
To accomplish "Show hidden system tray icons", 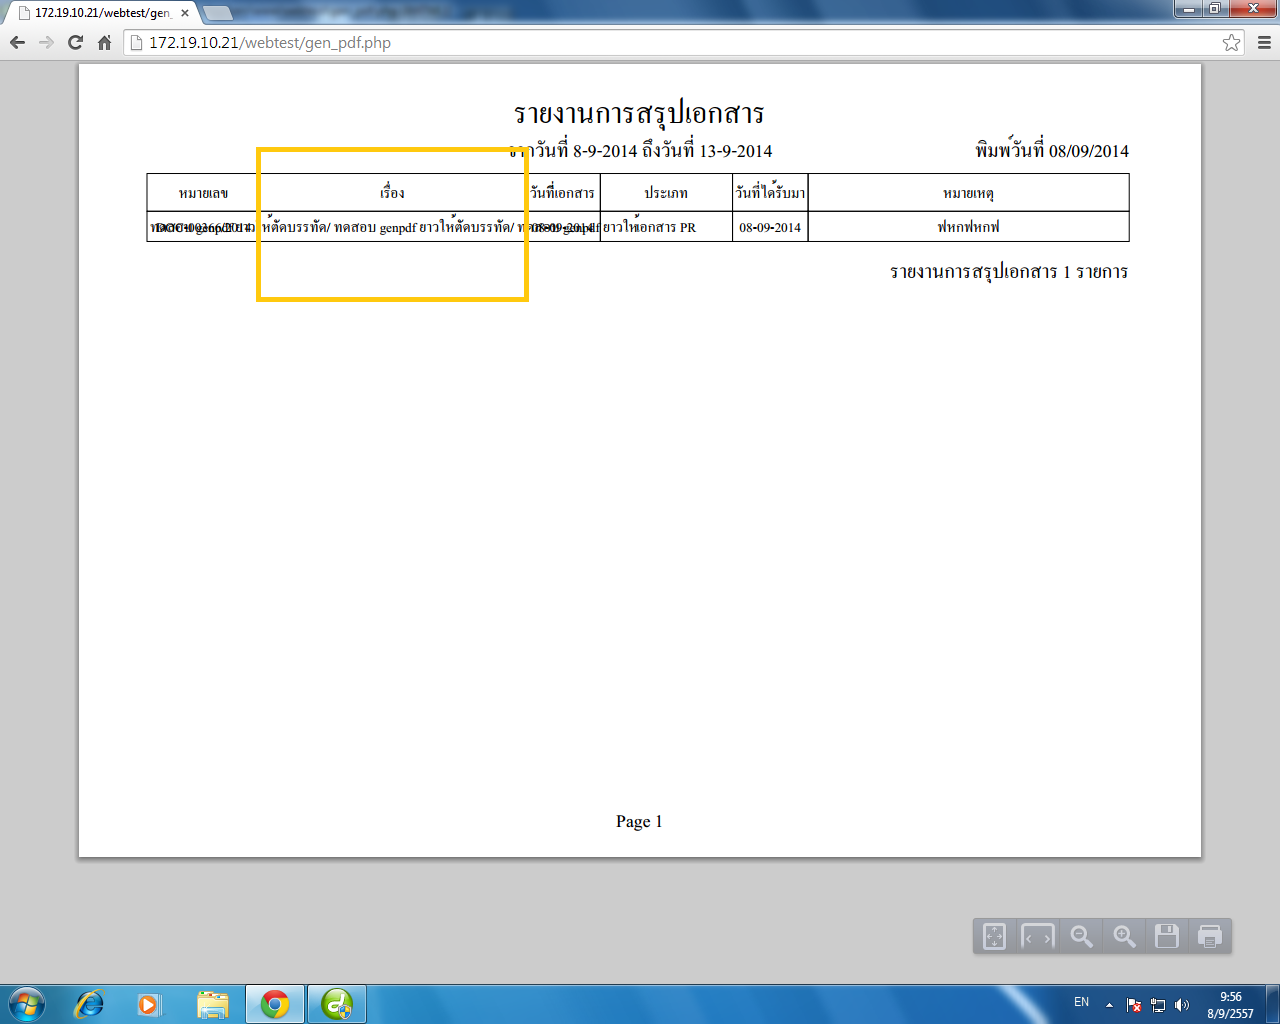I will click(x=1109, y=1004).
